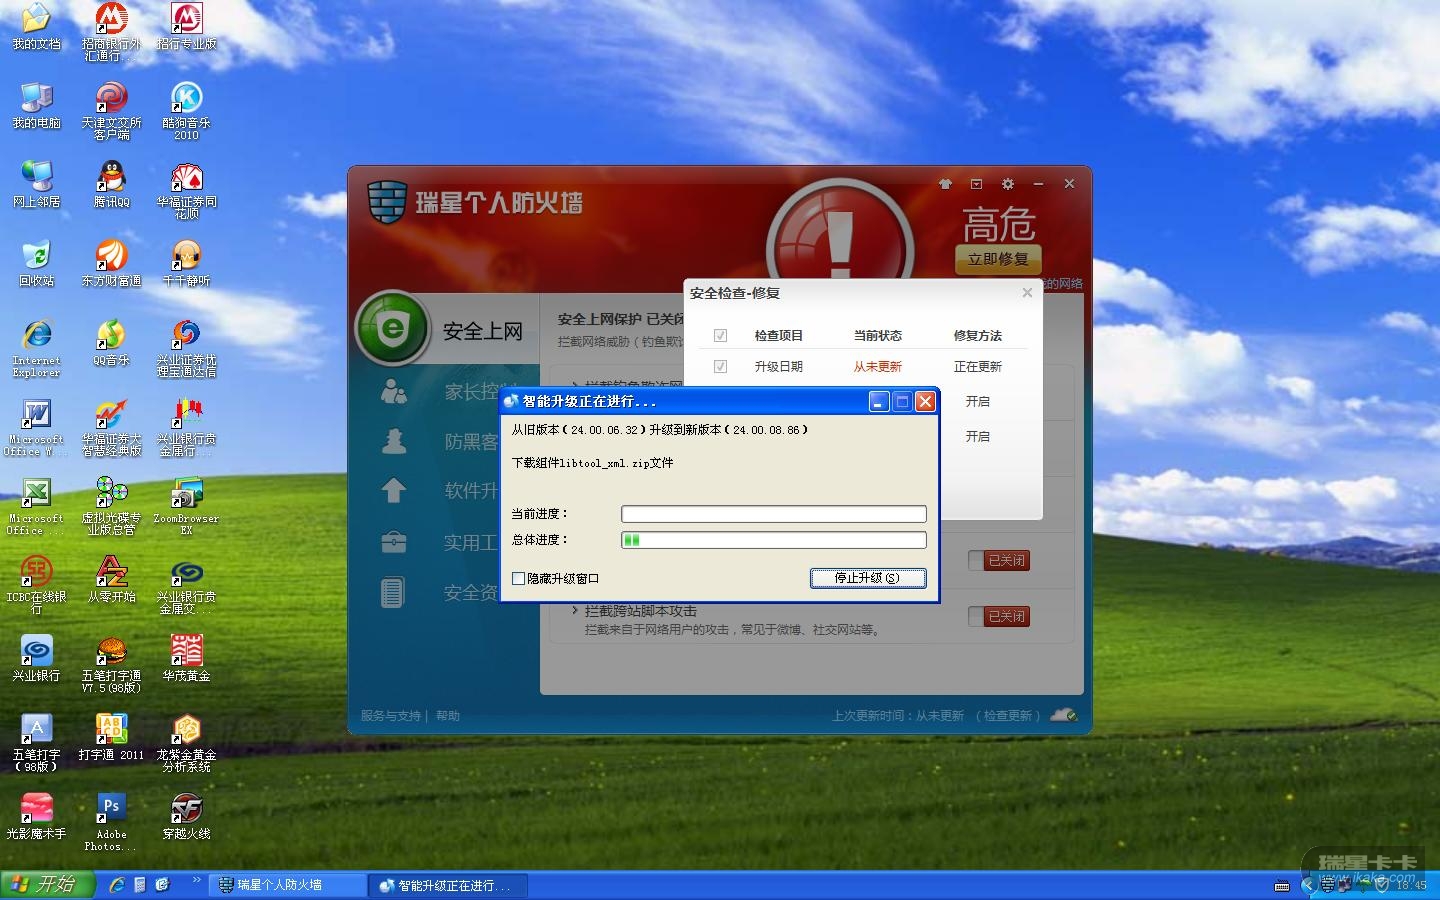The height and width of the screenshot is (900, 1440).
Task: Open the 招行专业版 desktop icon
Action: 186,27
